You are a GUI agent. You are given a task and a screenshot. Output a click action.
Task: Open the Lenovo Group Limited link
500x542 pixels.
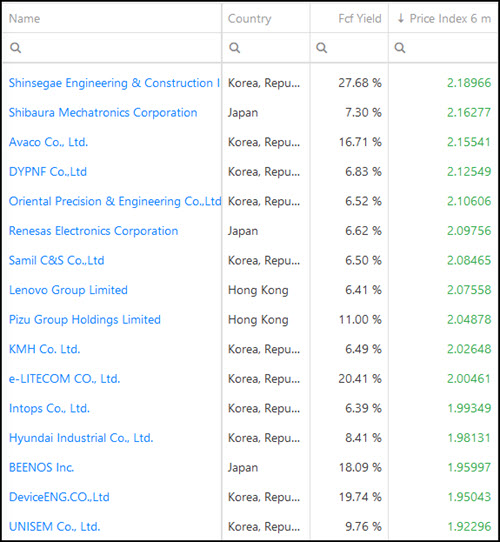click(x=68, y=290)
